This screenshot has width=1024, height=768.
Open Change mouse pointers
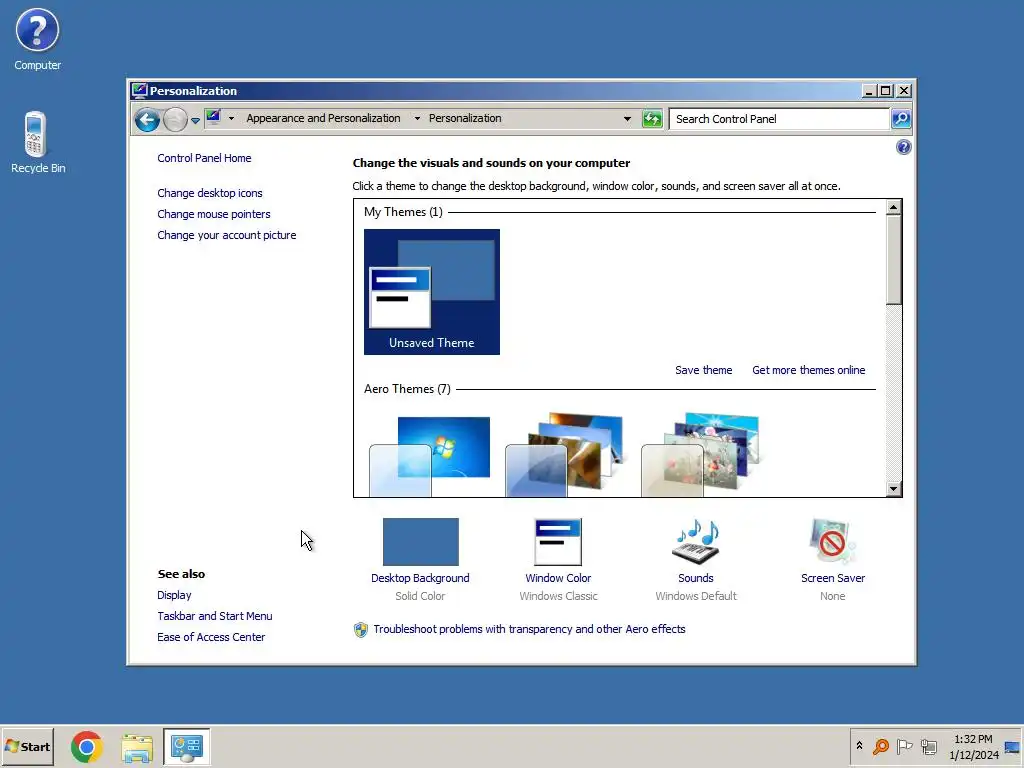(x=214, y=214)
